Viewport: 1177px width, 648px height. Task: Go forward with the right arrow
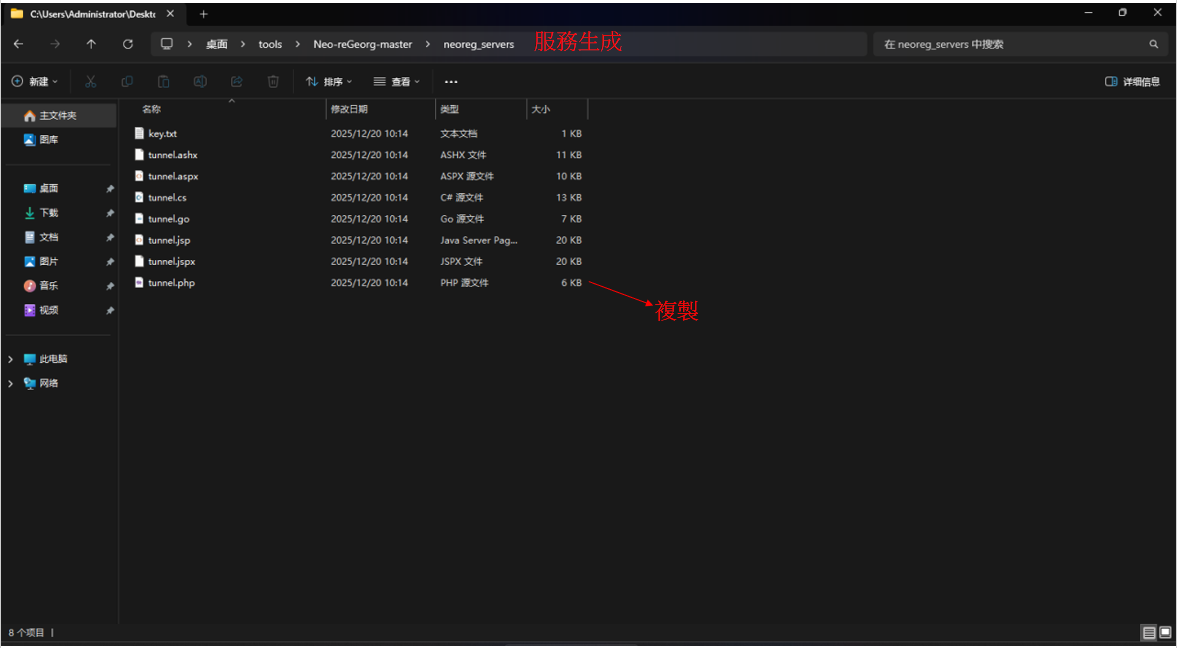coord(55,44)
